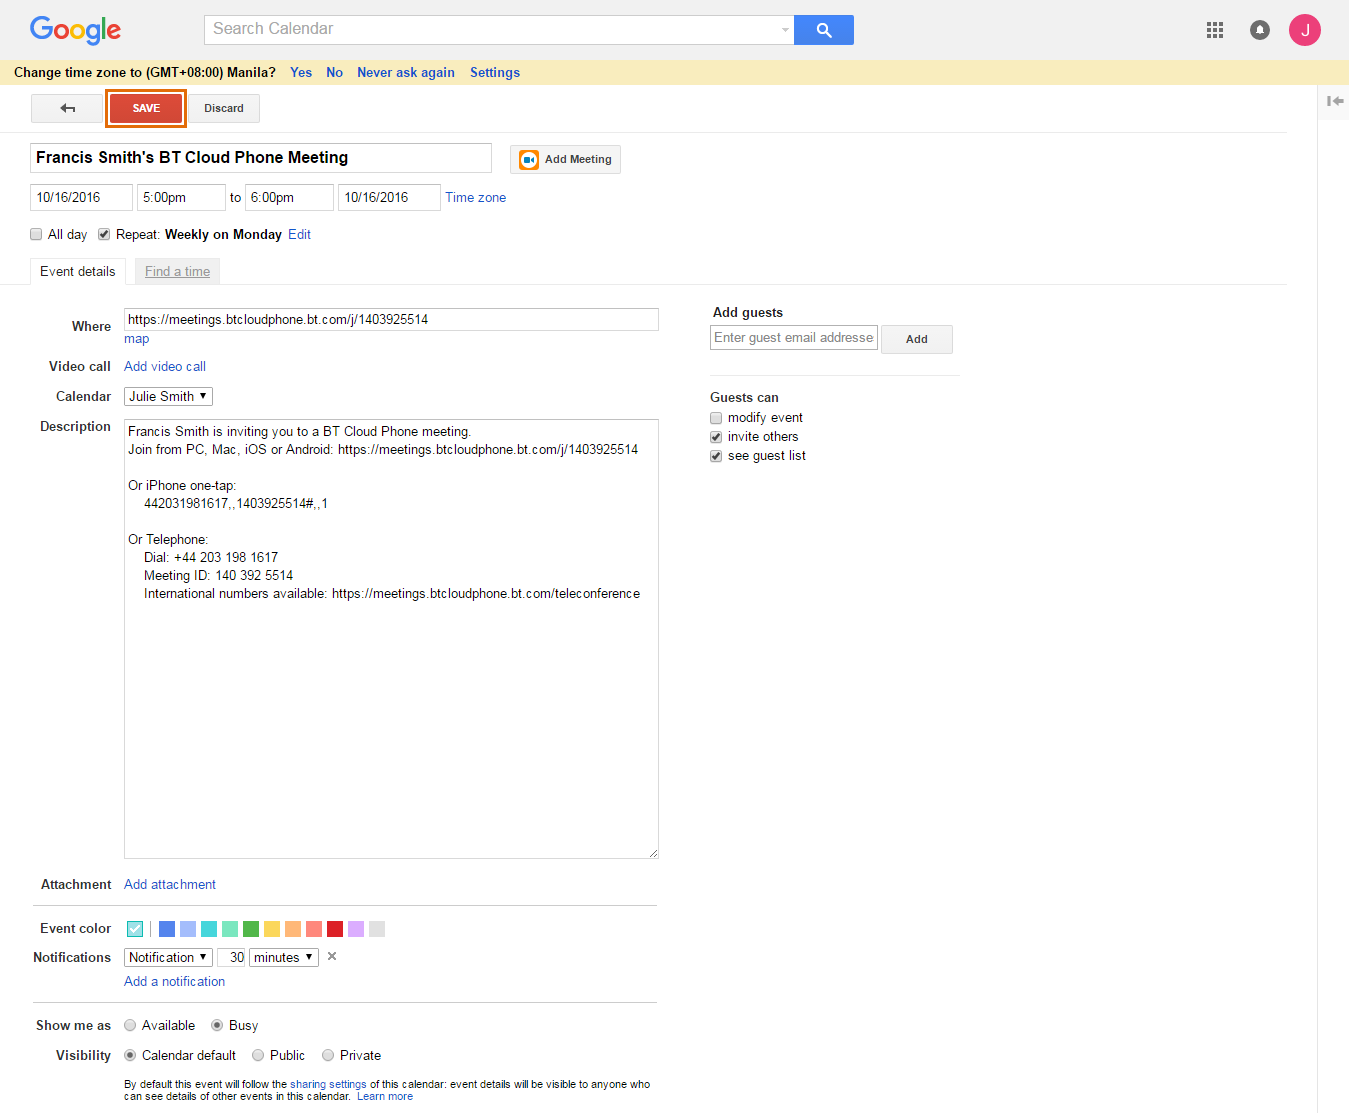Open the start date 10/16/2016 field
The image size is (1349, 1113).
tap(81, 198)
